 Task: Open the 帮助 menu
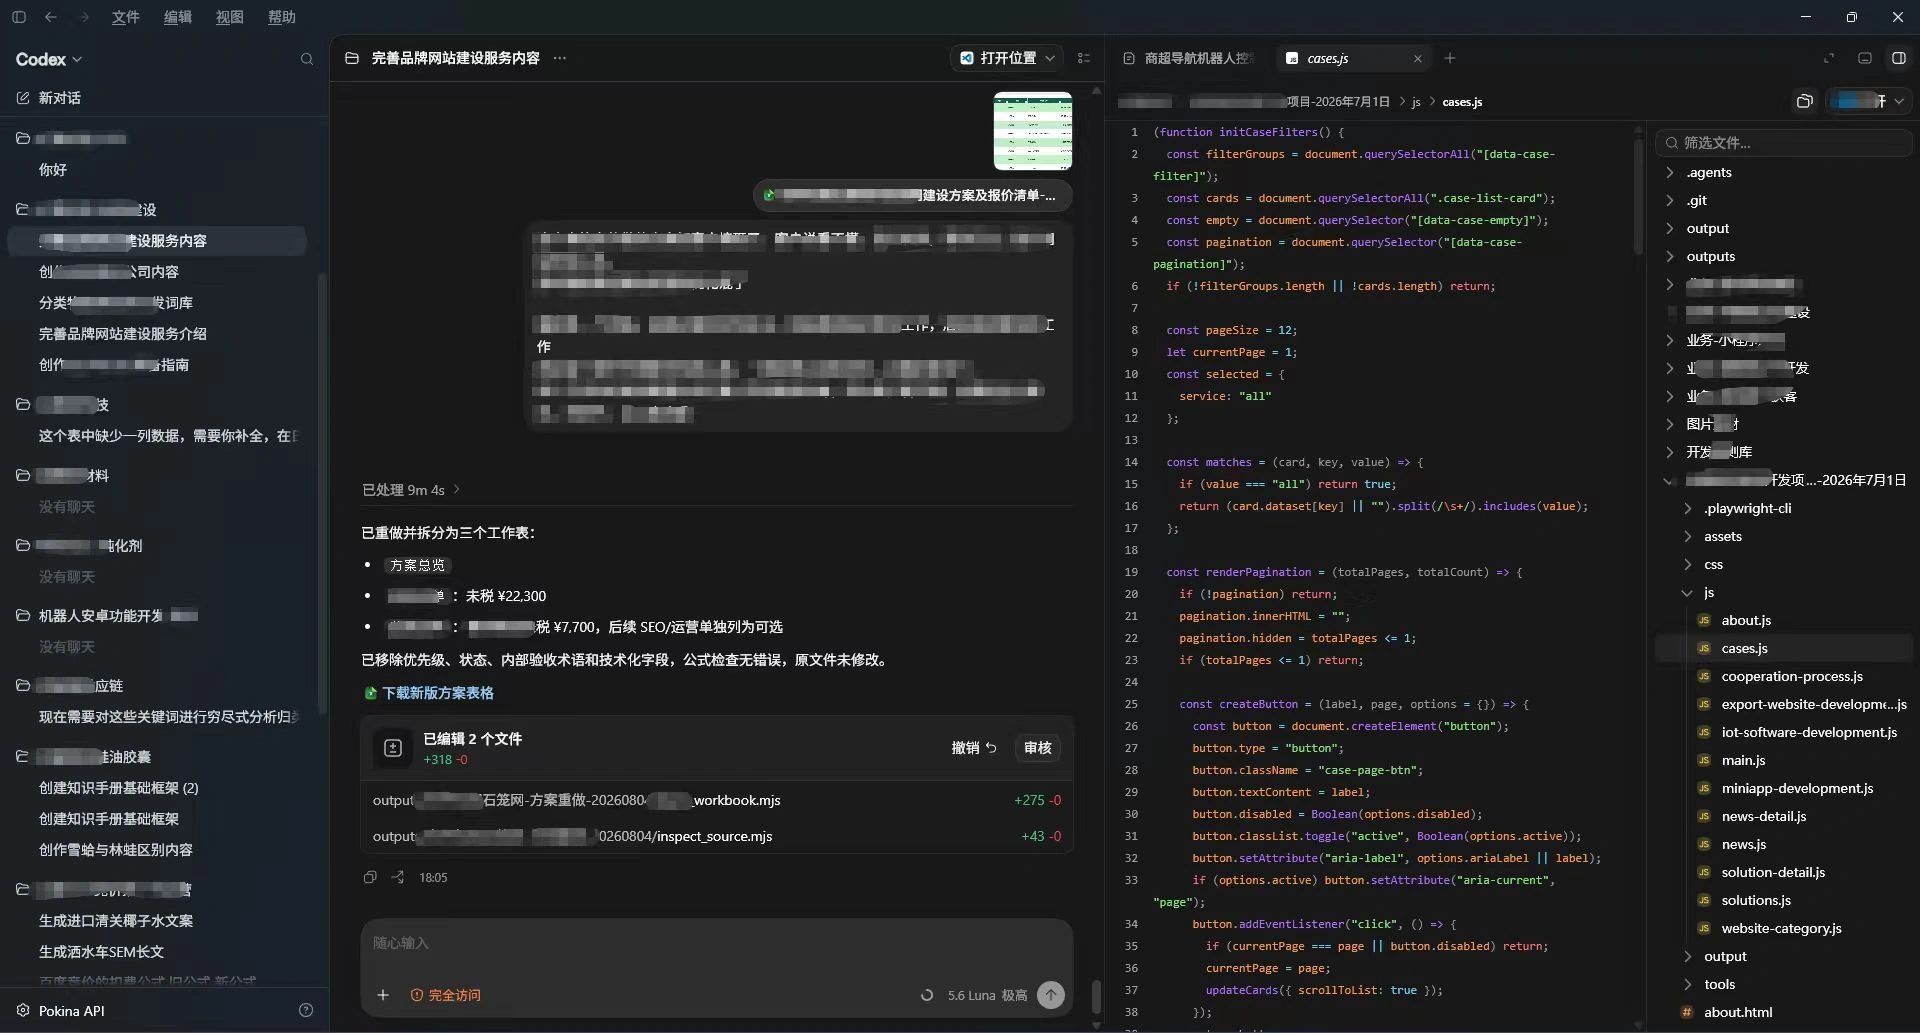click(282, 17)
